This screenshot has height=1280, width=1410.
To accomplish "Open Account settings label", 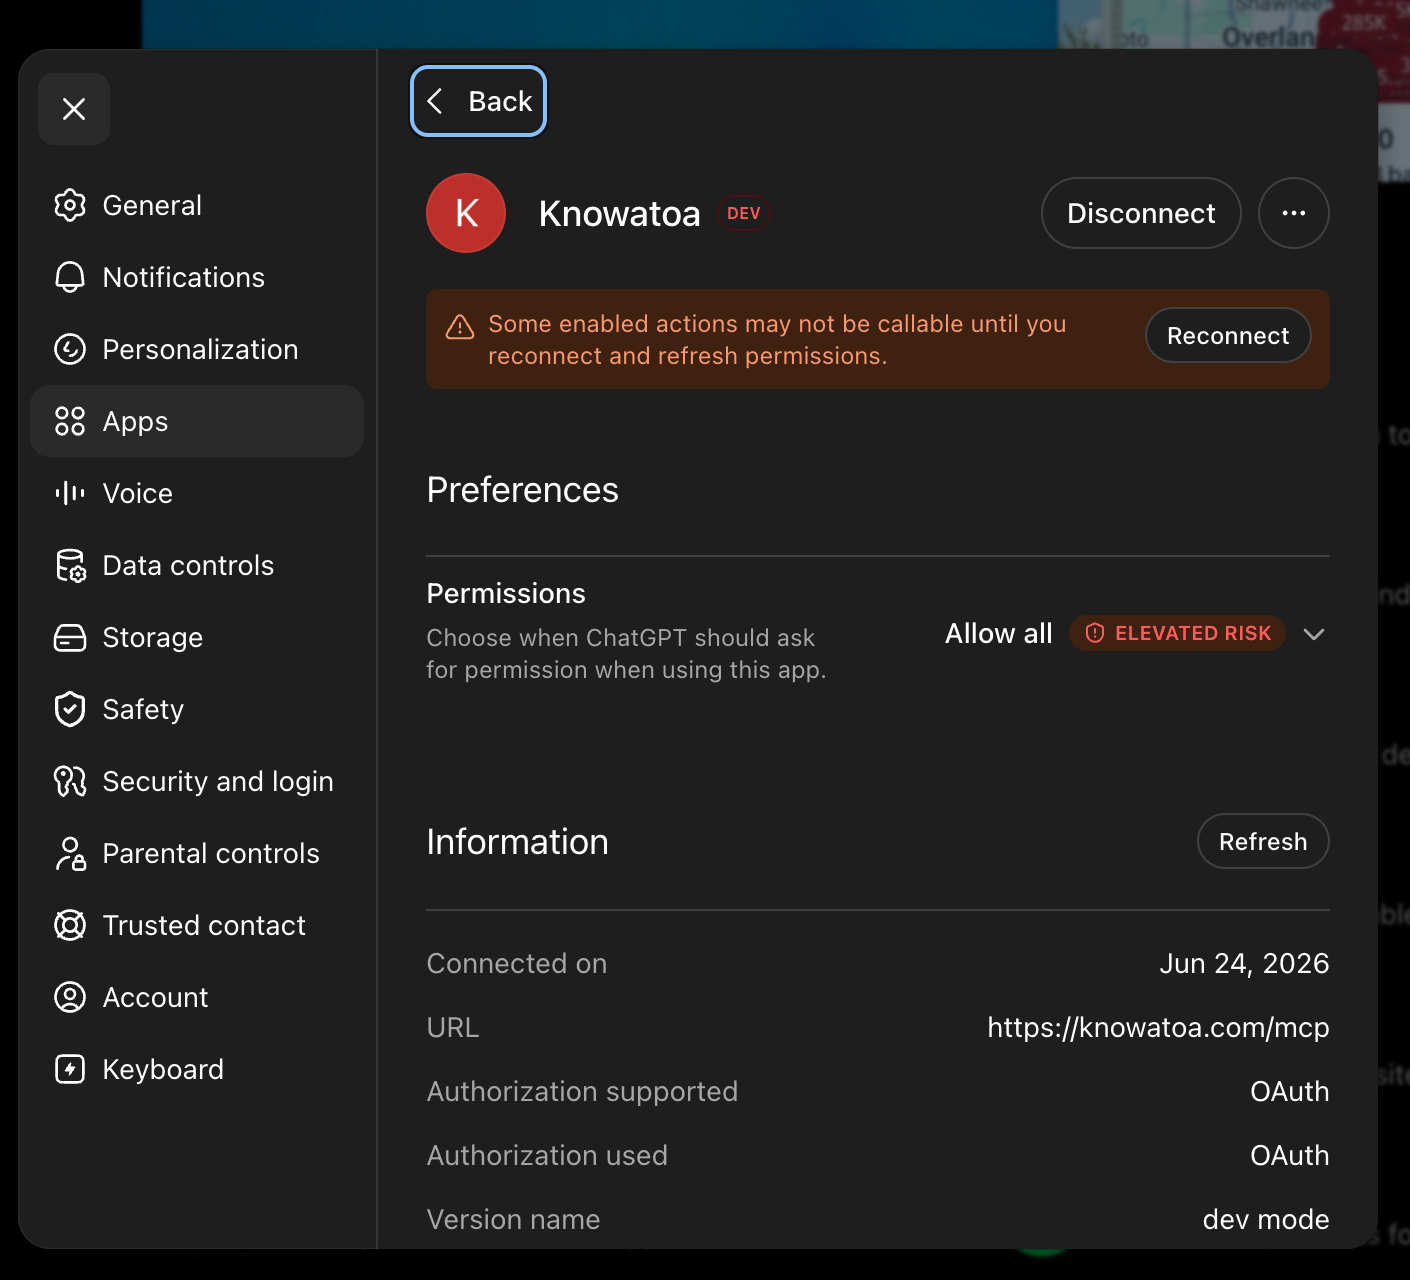I will click(155, 997).
